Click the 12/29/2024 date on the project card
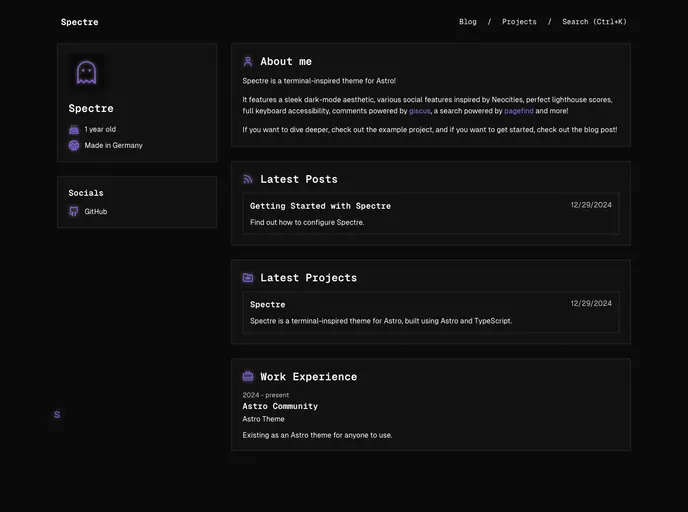The image size is (688, 512). [591, 303]
